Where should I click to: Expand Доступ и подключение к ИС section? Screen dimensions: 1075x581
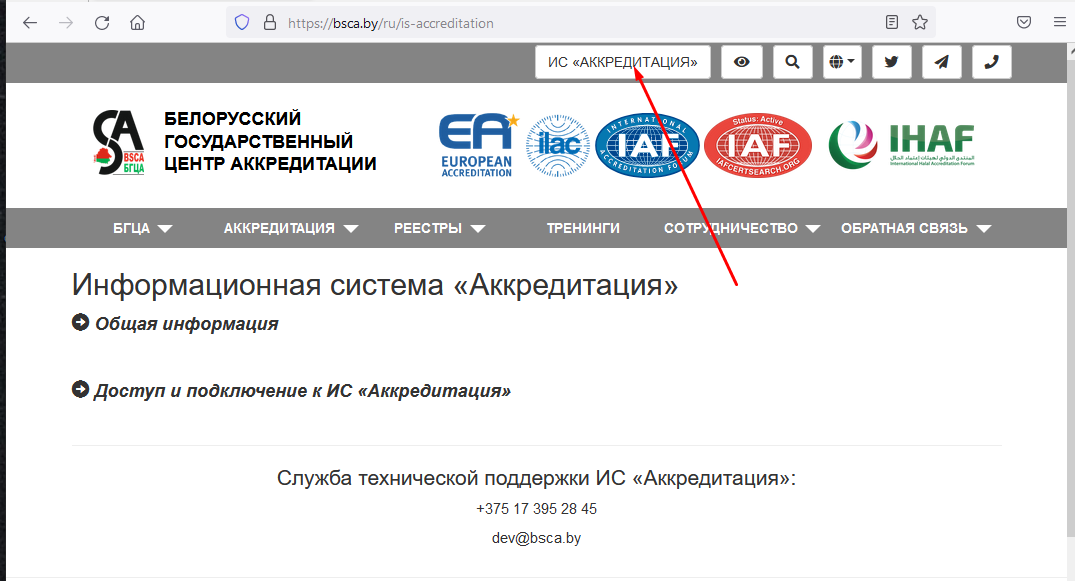coord(302,391)
